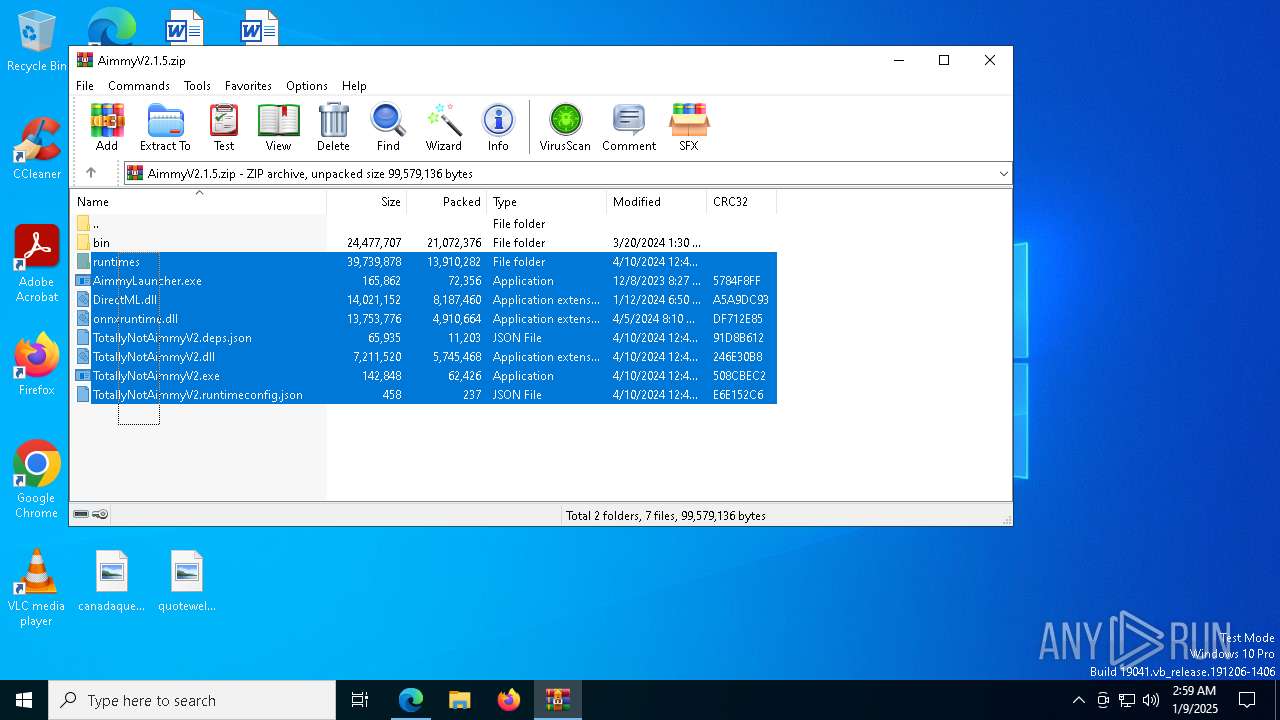This screenshot has height=720, width=1280.
Task: Sort by CRC32 column header
Action: 742,202
